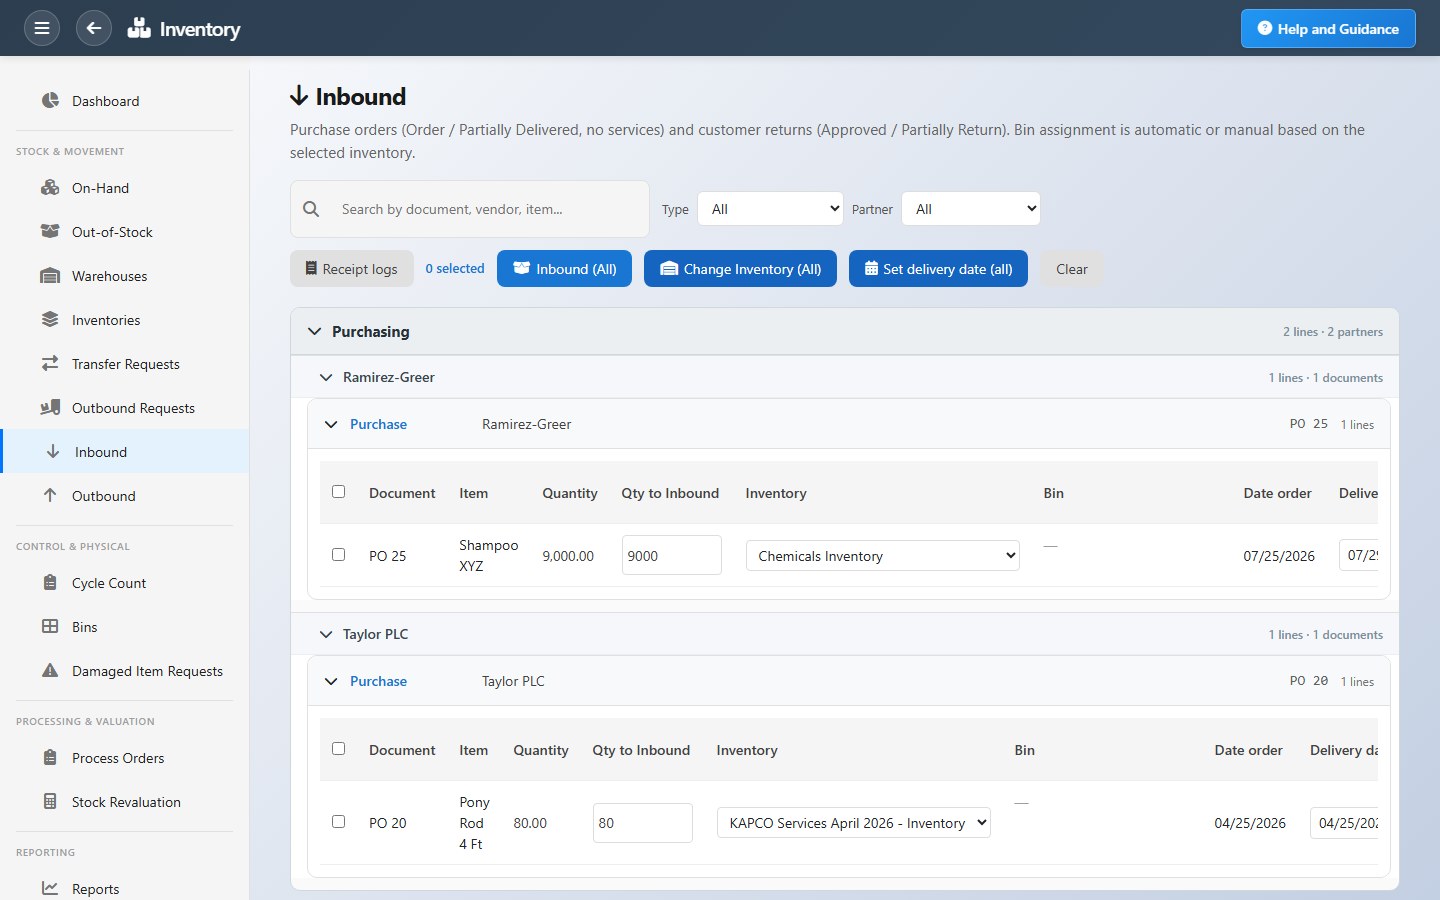
Task: Open the Type filter dropdown
Action: click(x=771, y=209)
